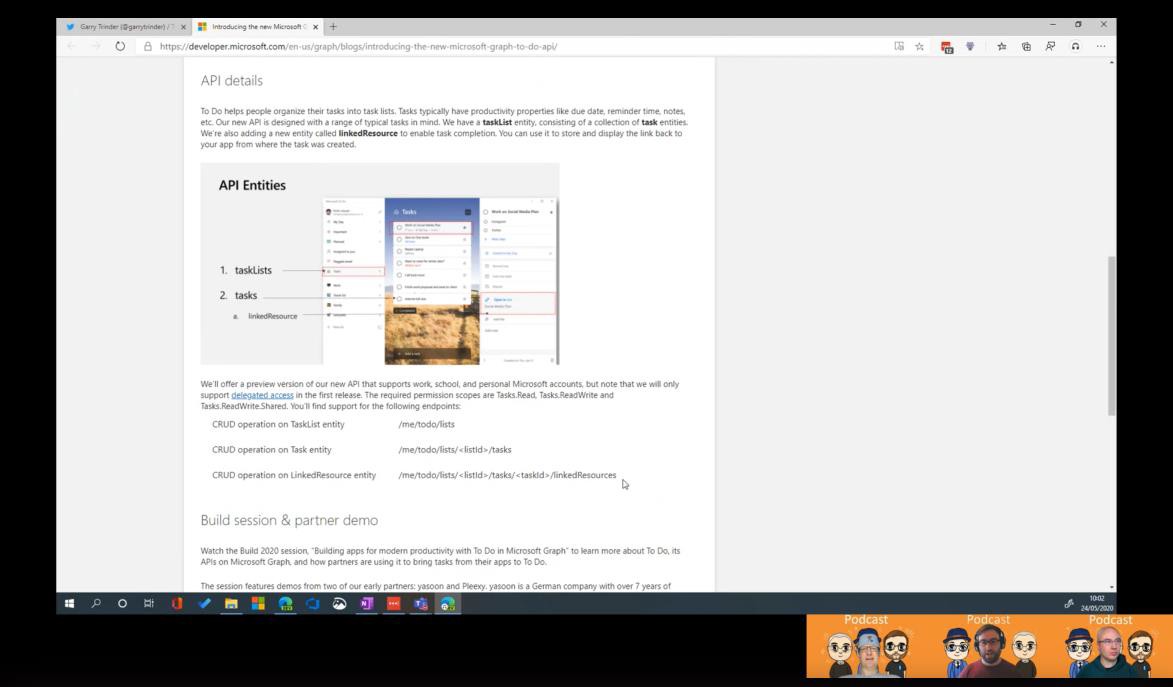Close the Garry Trinder Twitter tab
The width and height of the screenshot is (1173, 687).
coord(183,27)
